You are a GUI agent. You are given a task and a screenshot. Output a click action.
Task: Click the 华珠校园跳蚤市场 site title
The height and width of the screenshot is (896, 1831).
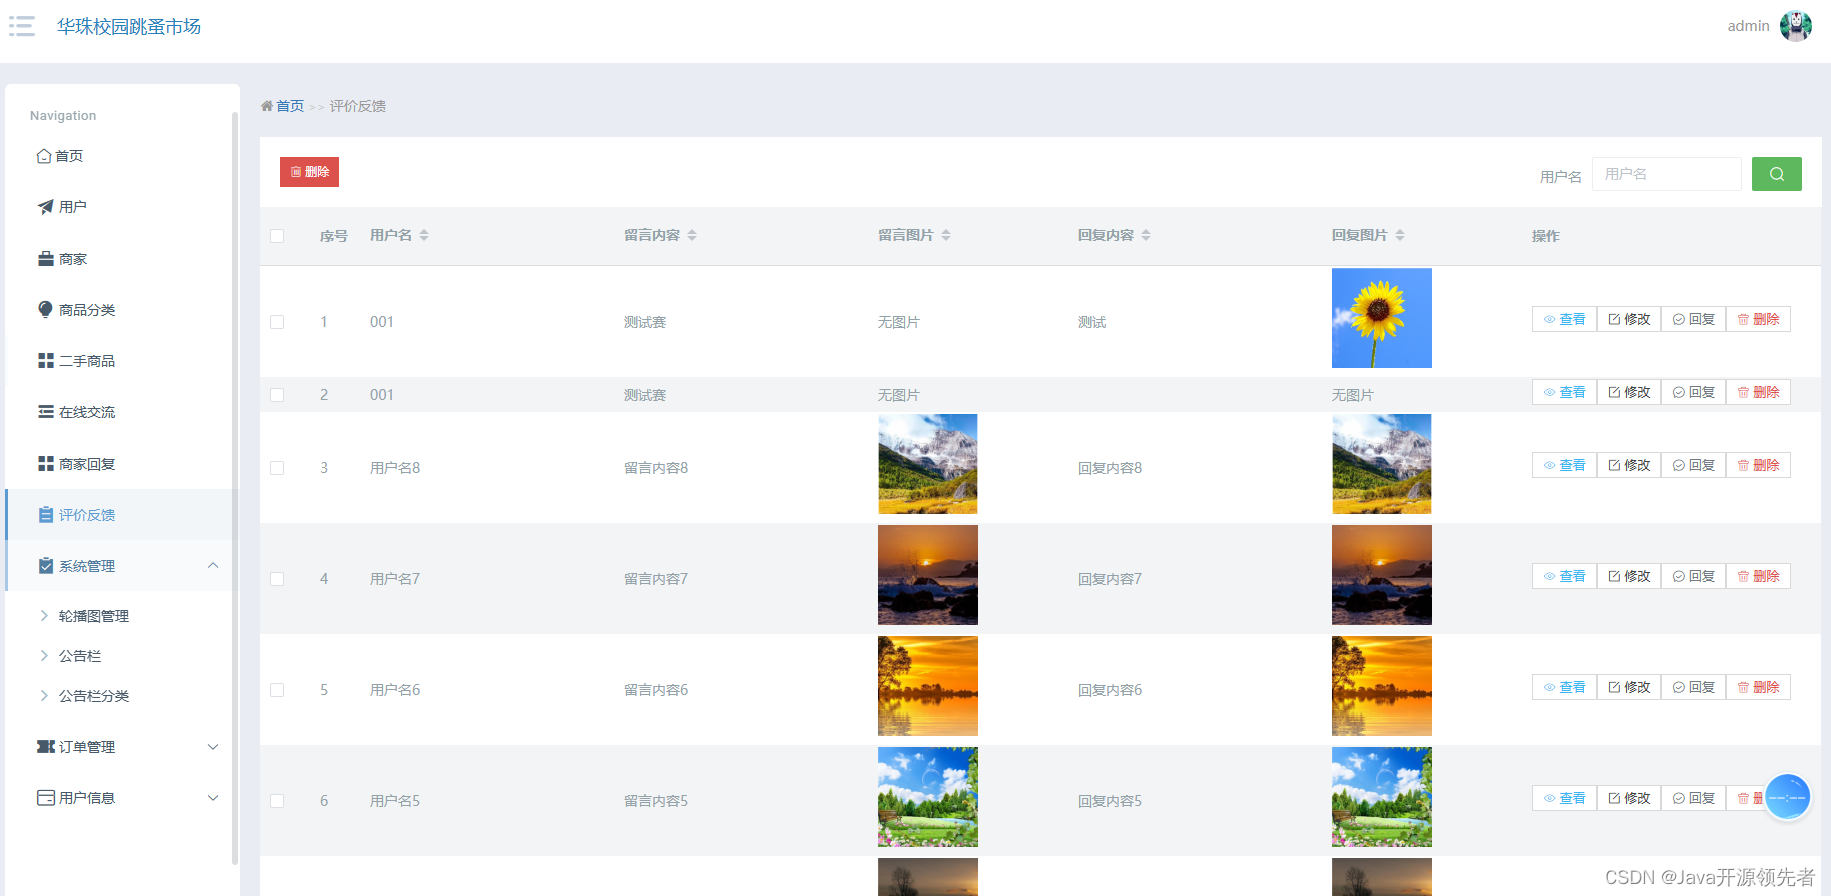pos(129,26)
